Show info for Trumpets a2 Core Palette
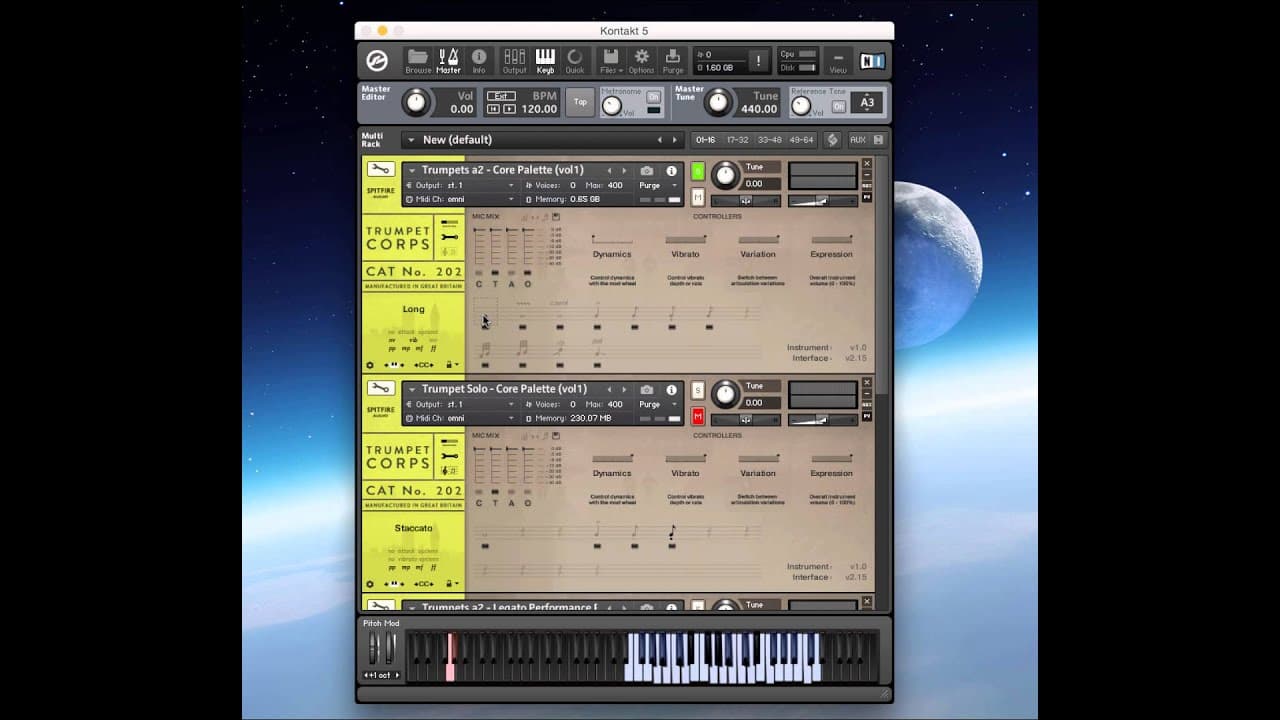 pos(671,171)
